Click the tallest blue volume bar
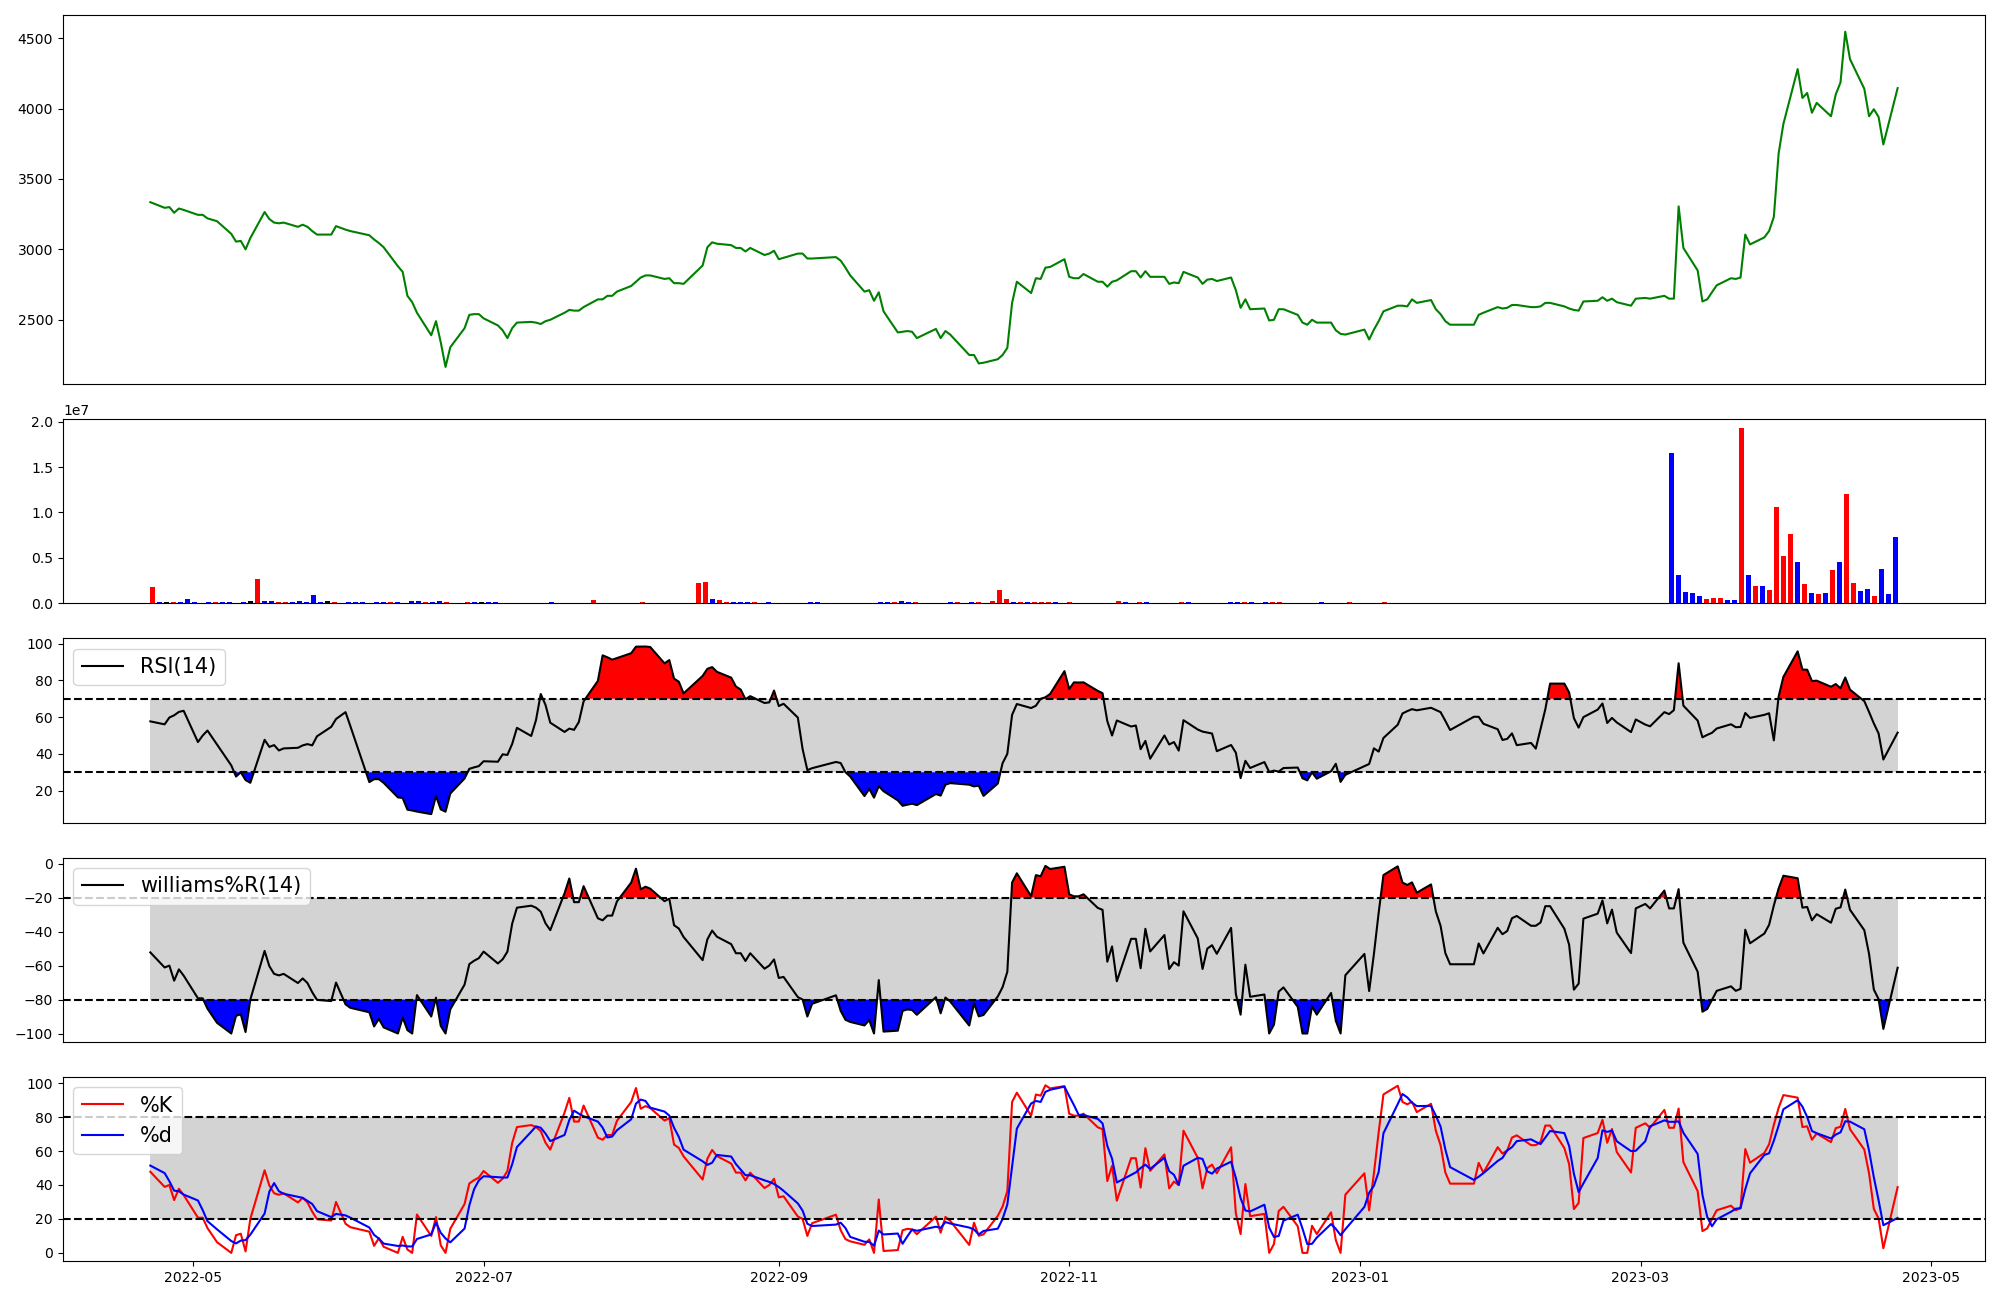The width and height of the screenshot is (2000, 1300). click(x=1671, y=528)
